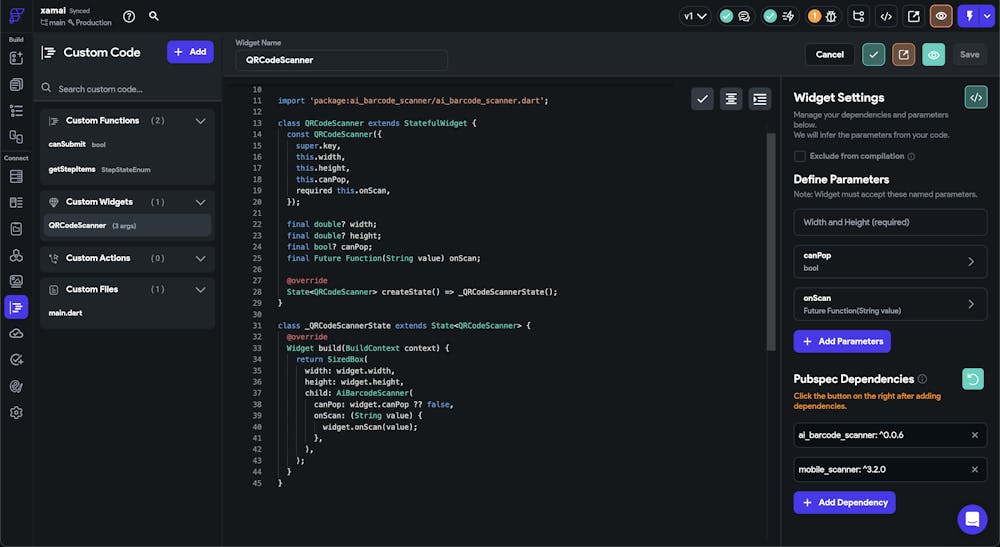The width and height of the screenshot is (1000, 547).
Task: Click the refresh dependencies icon beside Pubspec Dependencies
Action: coord(972,379)
